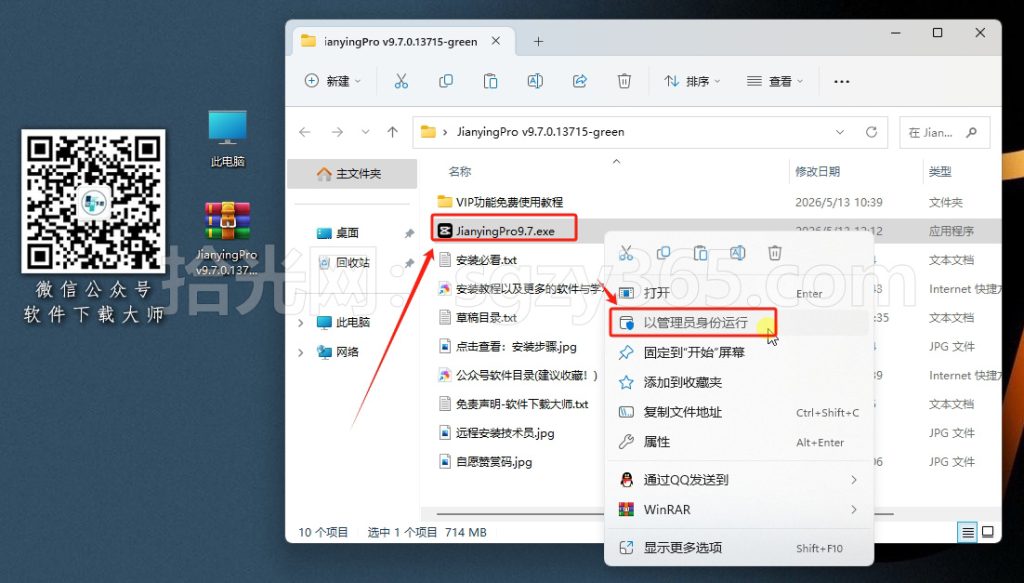Choose 以管理员身份运行 from the context menu

click(x=739, y=323)
